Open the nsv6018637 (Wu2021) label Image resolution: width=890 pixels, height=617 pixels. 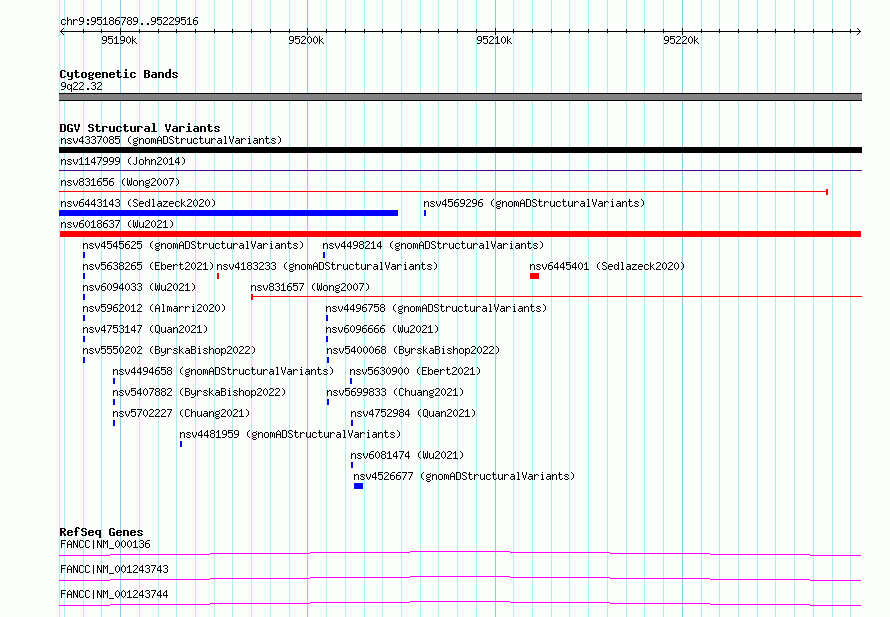click(x=117, y=224)
